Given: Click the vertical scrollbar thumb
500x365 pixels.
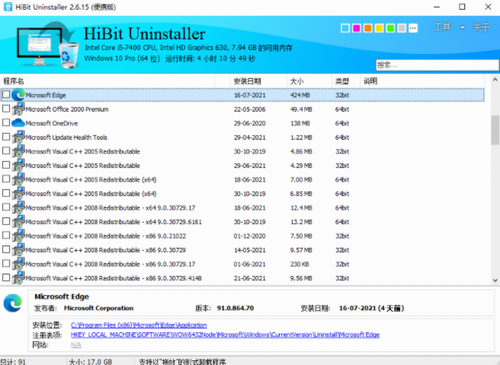Looking at the screenshot, I should pyautogui.click(x=495, y=130).
